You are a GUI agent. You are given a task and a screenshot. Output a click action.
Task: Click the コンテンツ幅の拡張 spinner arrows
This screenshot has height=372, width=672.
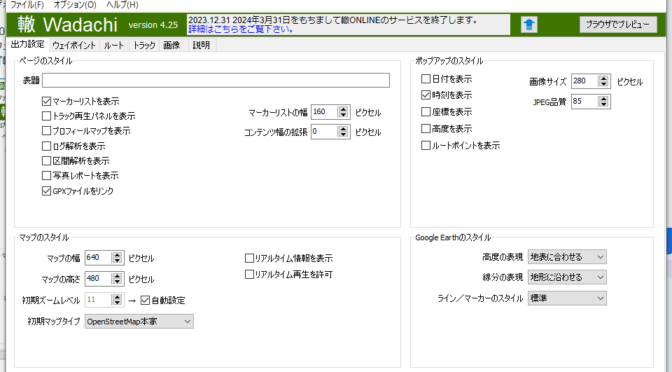tap(343, 132)
